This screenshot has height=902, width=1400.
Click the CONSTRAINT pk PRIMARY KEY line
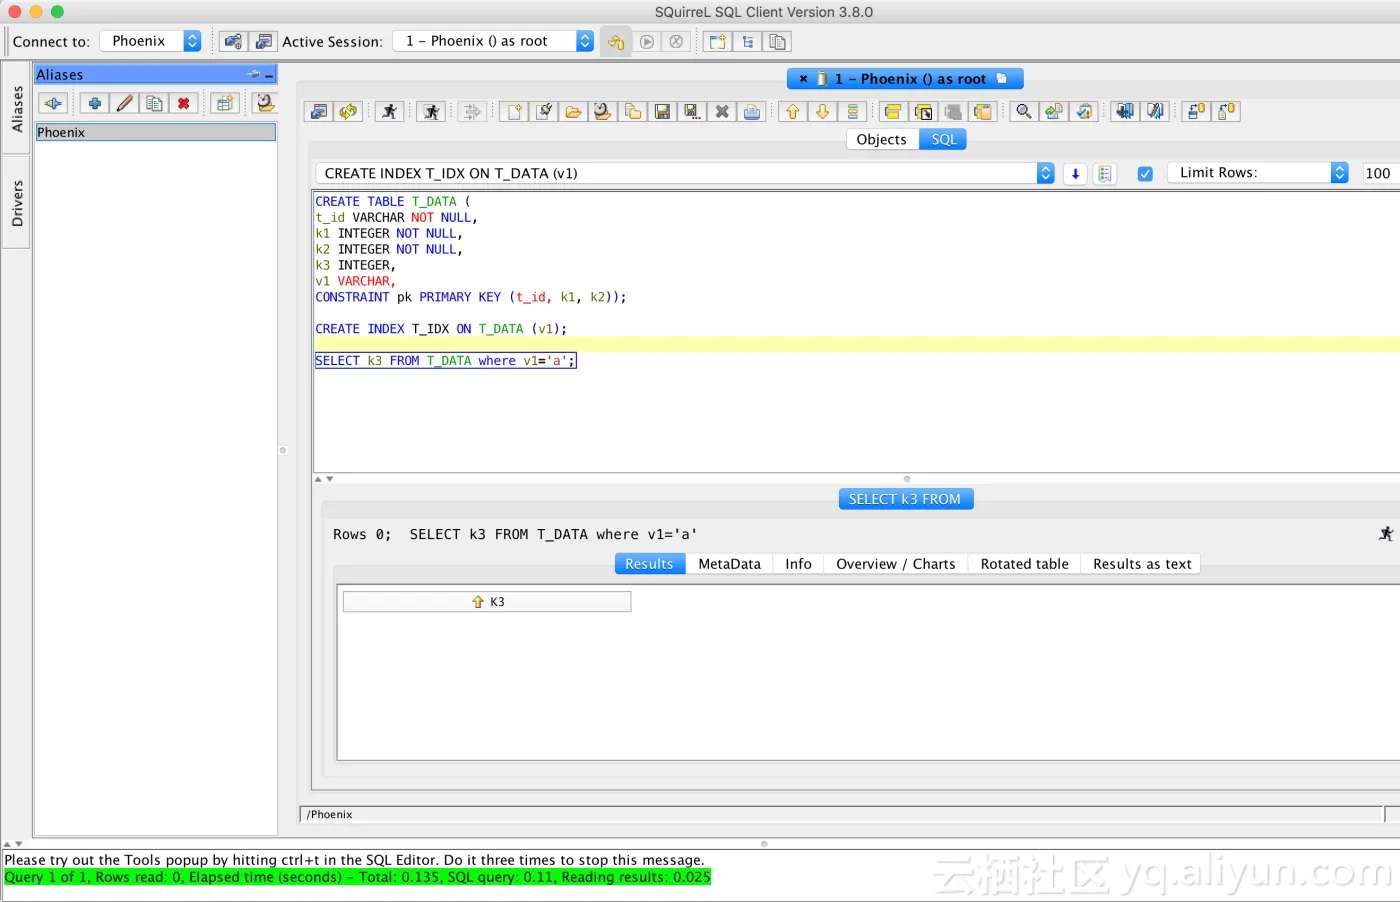[x=470, y=297]
